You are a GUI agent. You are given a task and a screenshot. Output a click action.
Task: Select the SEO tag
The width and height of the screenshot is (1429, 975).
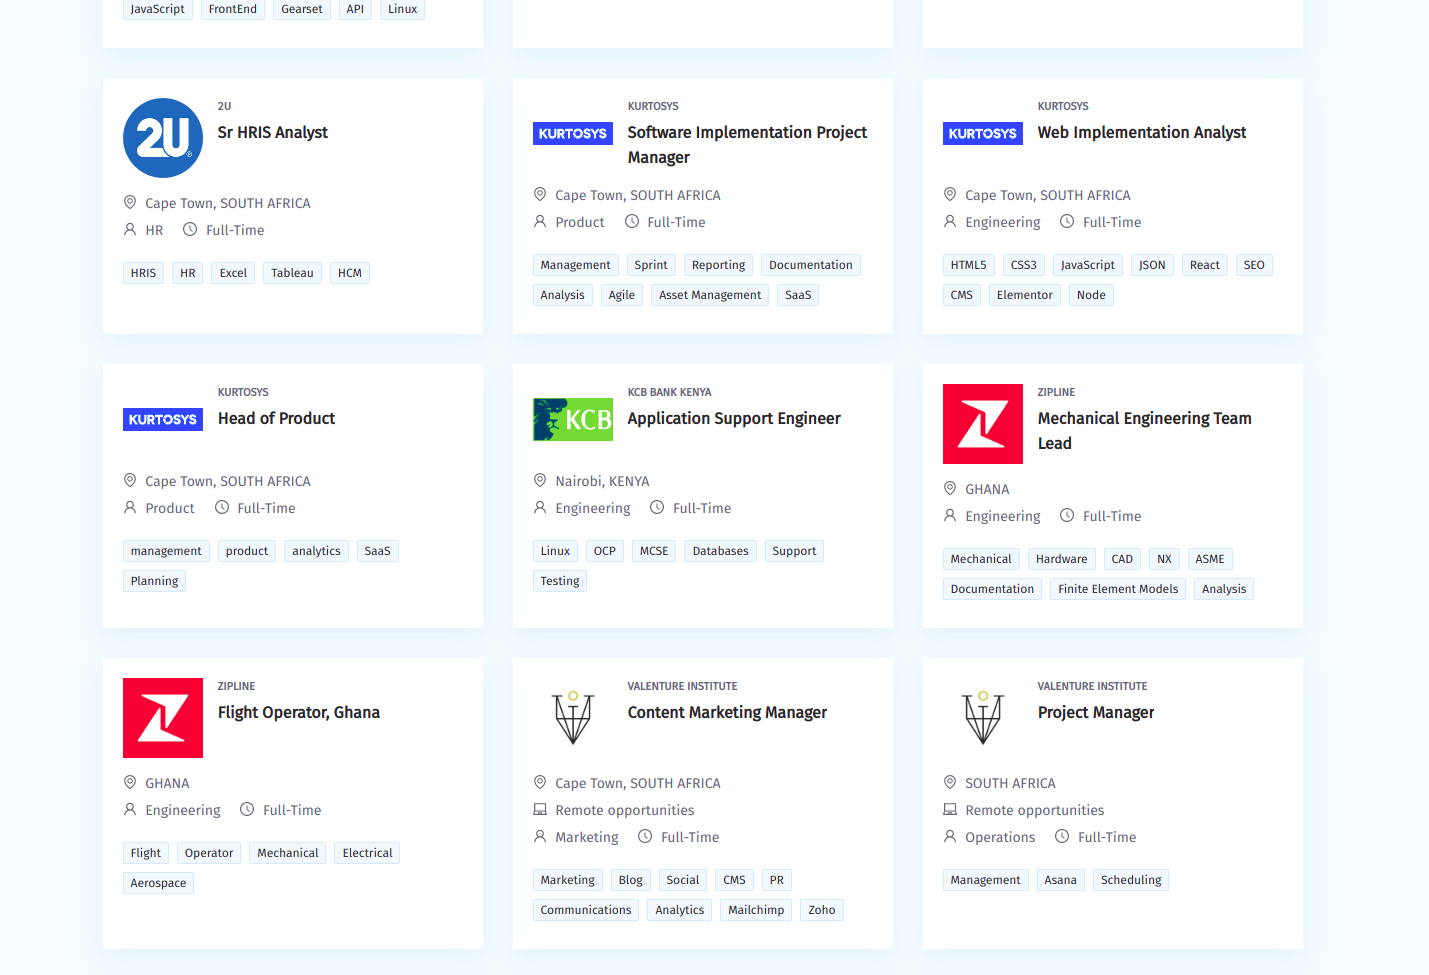1254,265
